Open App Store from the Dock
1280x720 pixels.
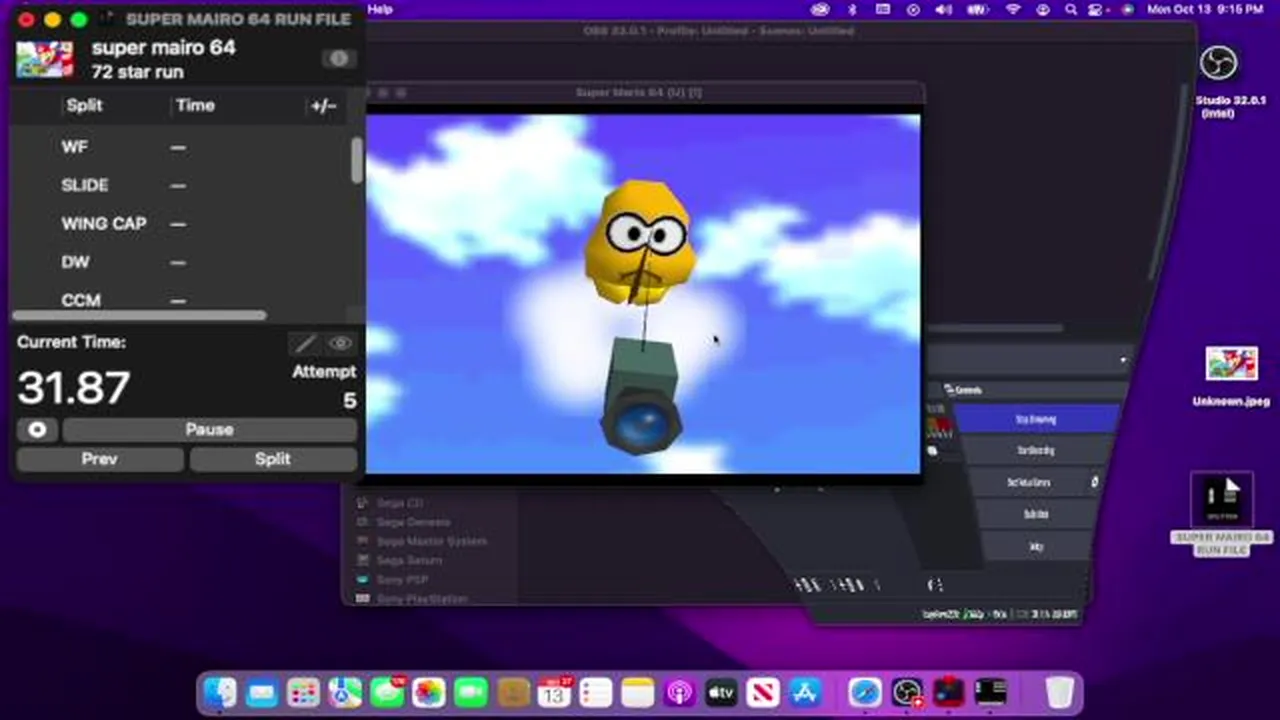click(805, 692)
